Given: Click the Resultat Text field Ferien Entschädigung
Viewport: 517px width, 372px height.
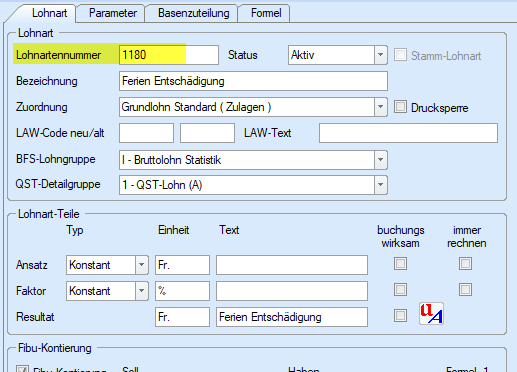Looking at the screenshot, I should click(x=292, y=317).
